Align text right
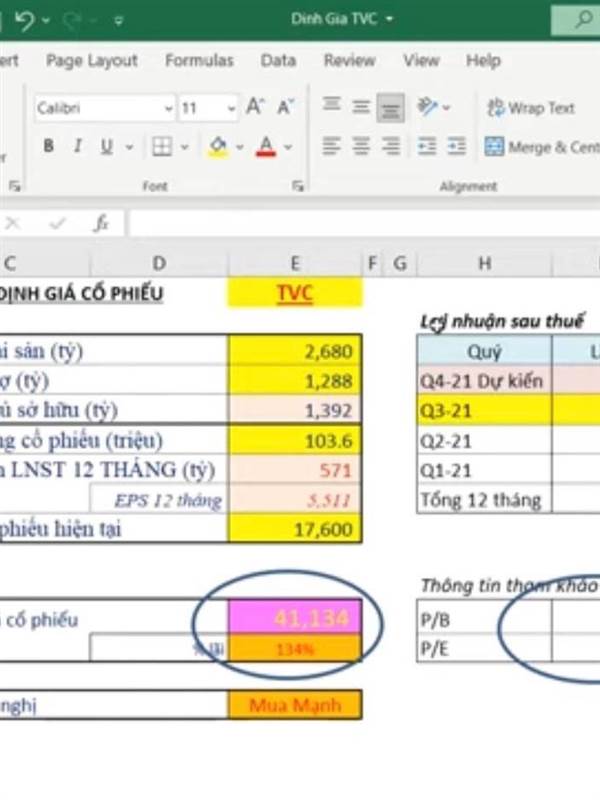 click(391, 147)
